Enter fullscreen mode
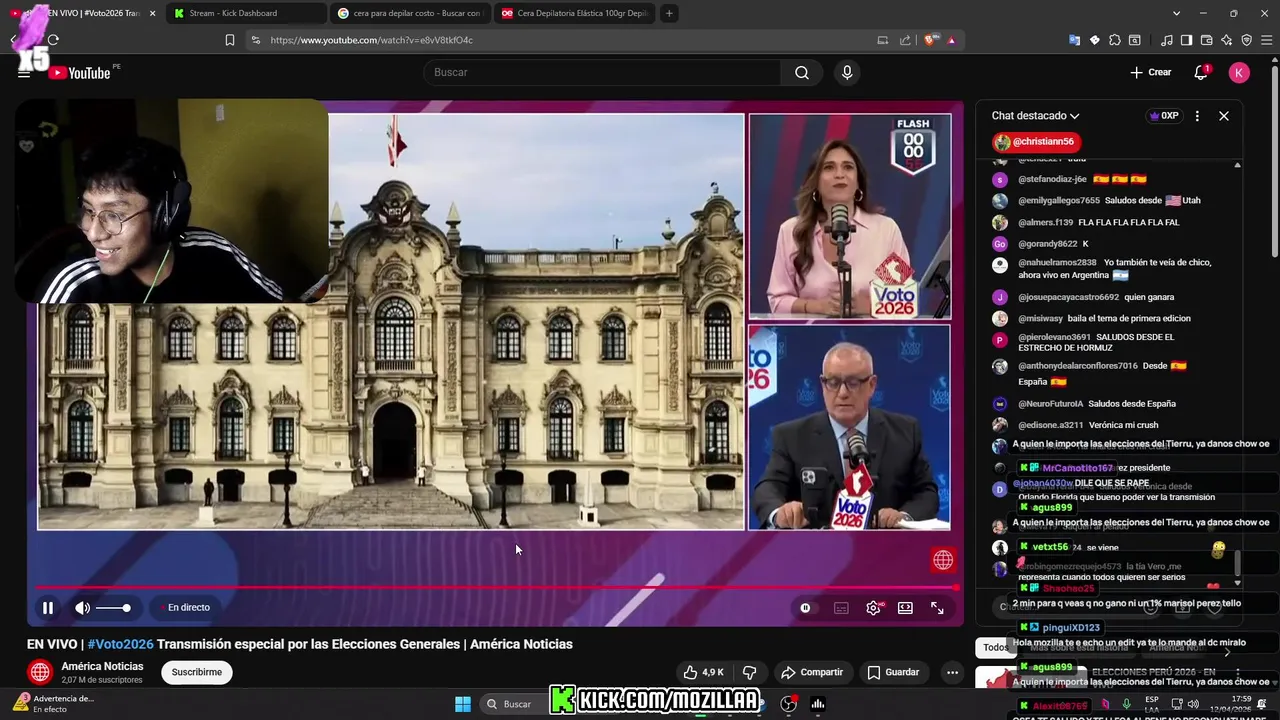This screenshot has width=1280, height=720. tap(937, 608)
